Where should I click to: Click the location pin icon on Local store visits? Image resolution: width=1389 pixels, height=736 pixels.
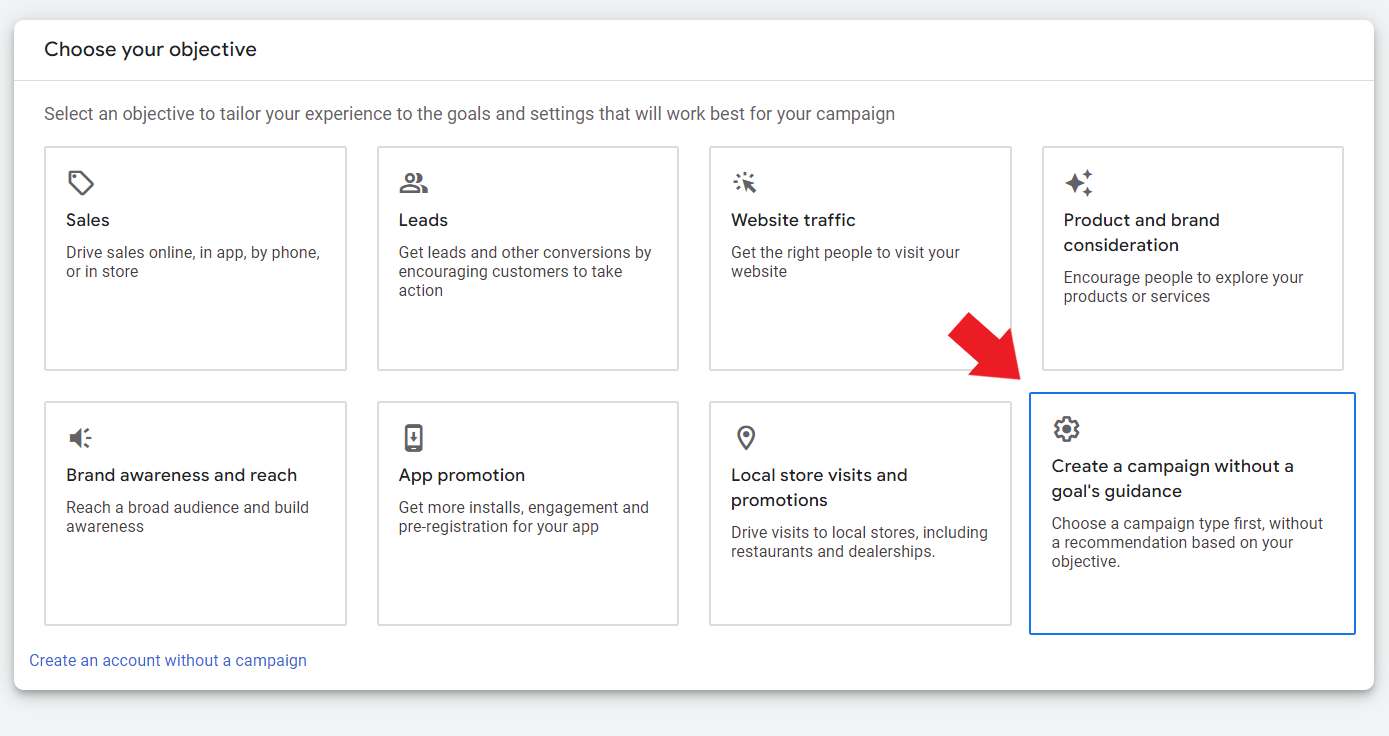746,437
